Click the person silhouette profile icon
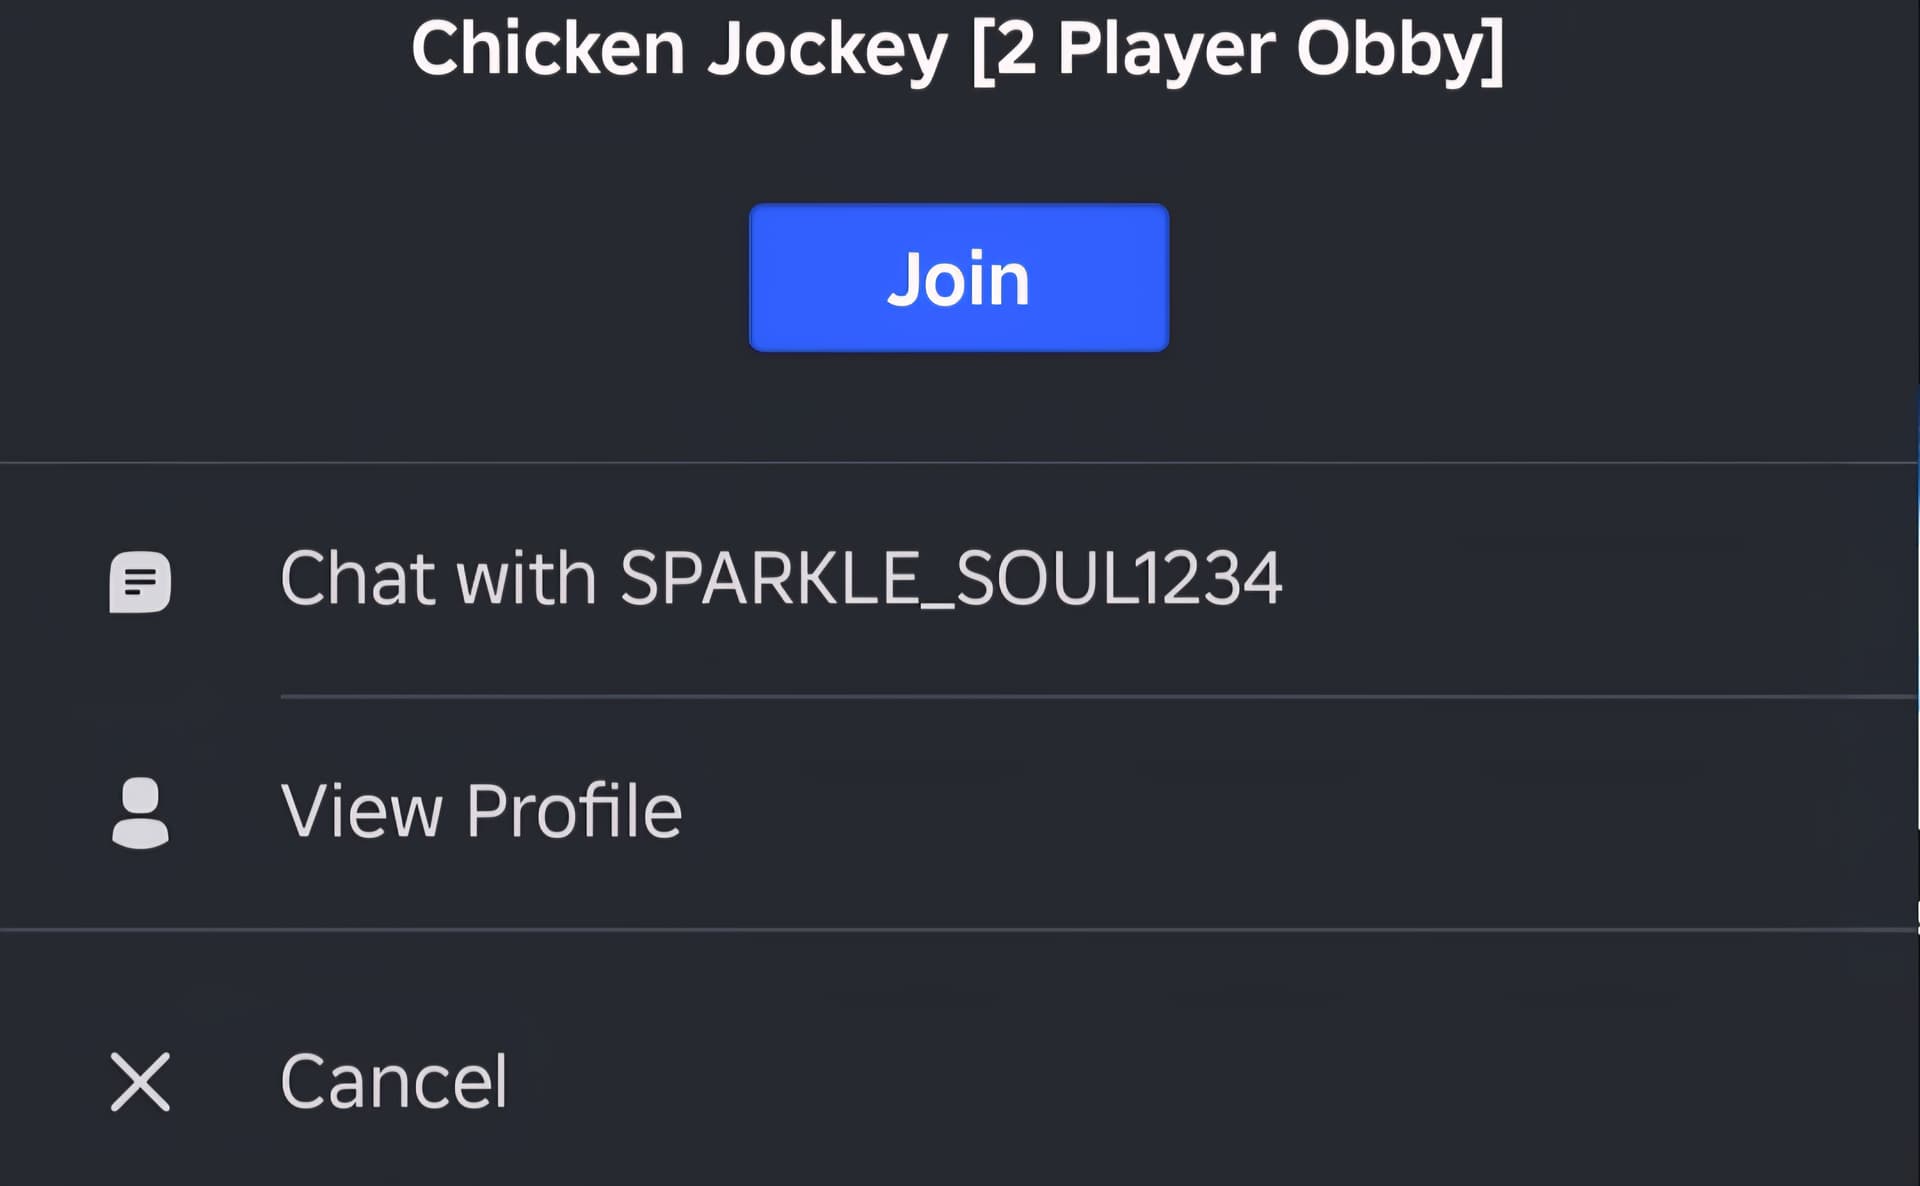1920x1186 pixels. (x=140, y=812)
